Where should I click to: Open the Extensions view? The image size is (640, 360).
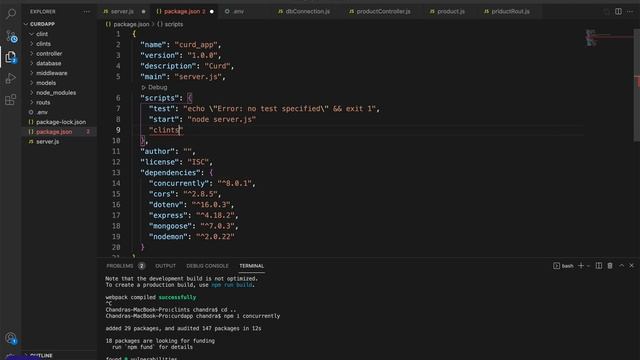11,100
